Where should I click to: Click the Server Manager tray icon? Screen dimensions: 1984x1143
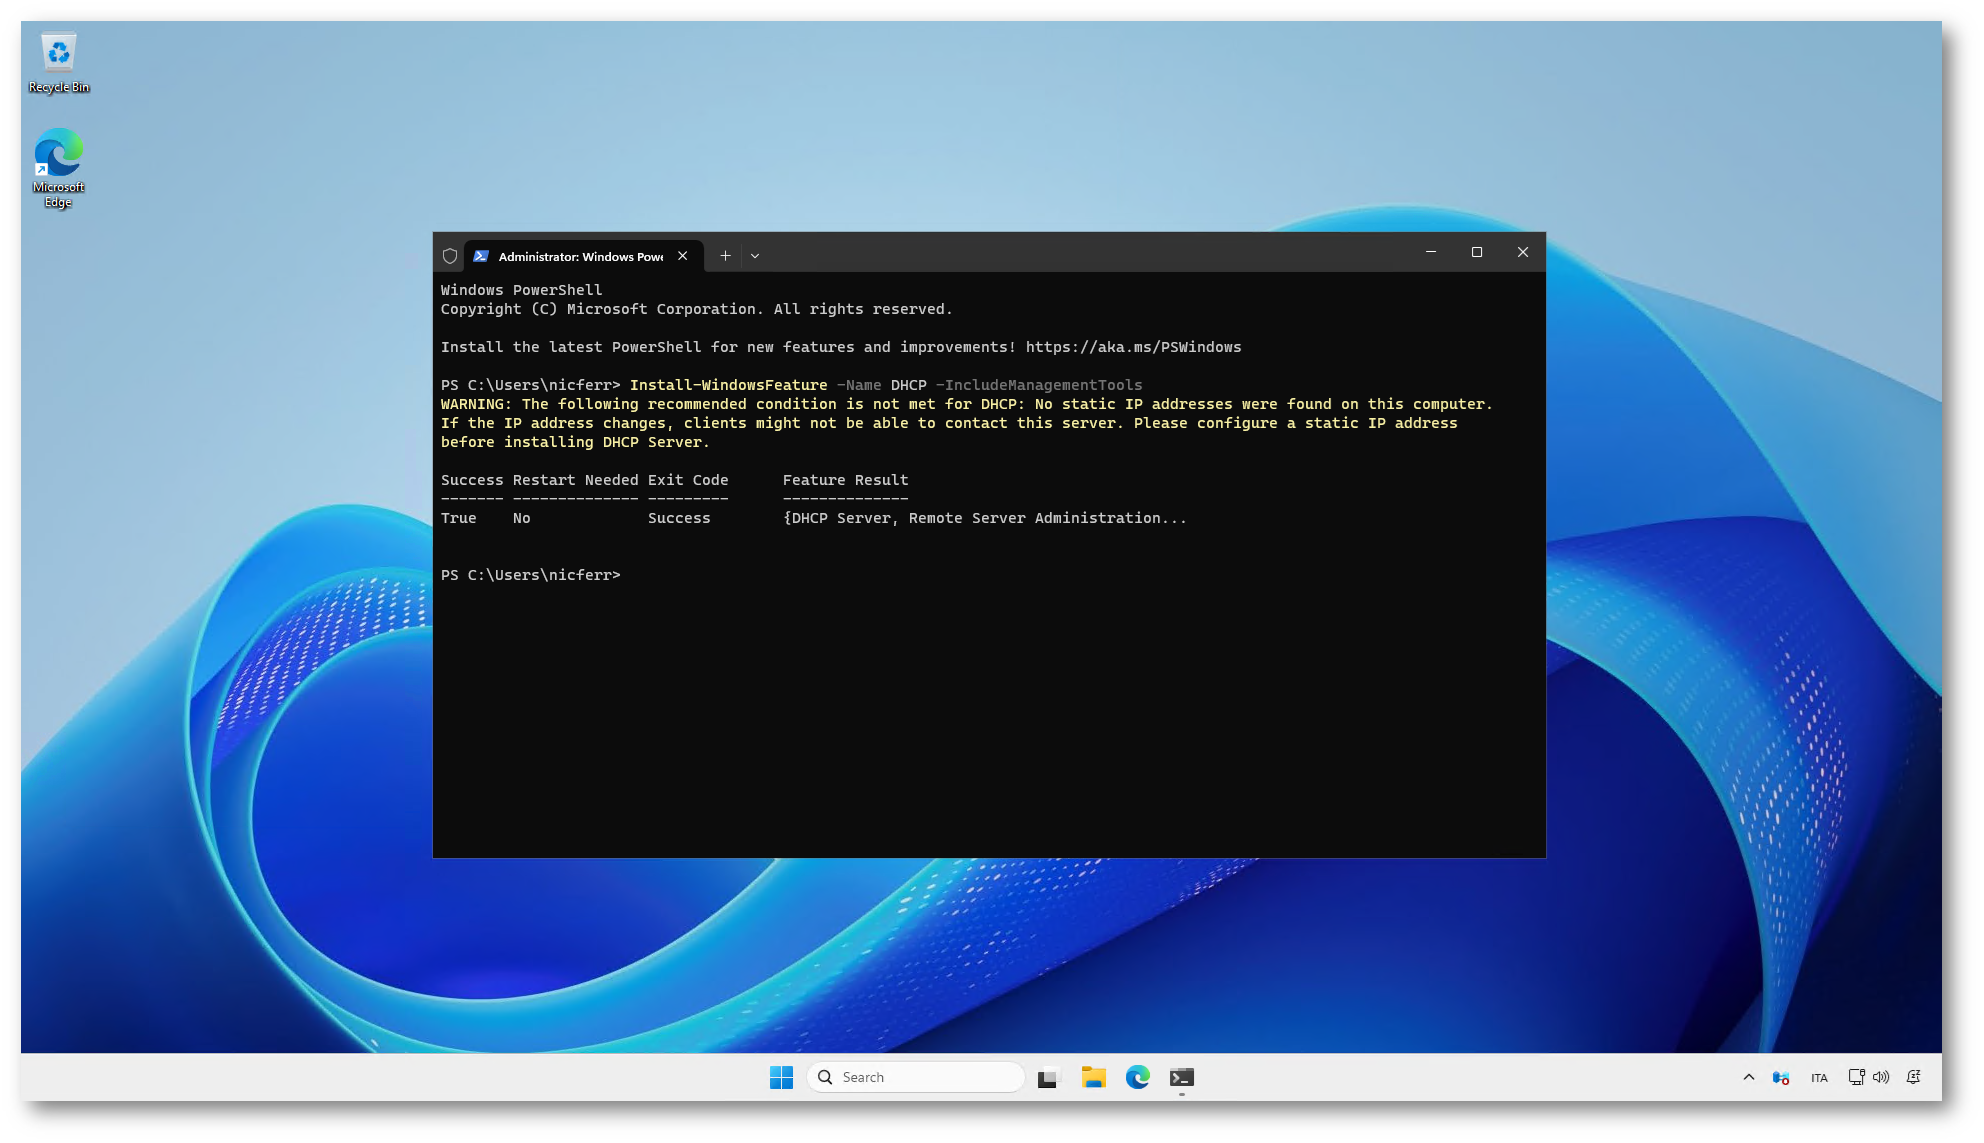click(1781, 1077)
